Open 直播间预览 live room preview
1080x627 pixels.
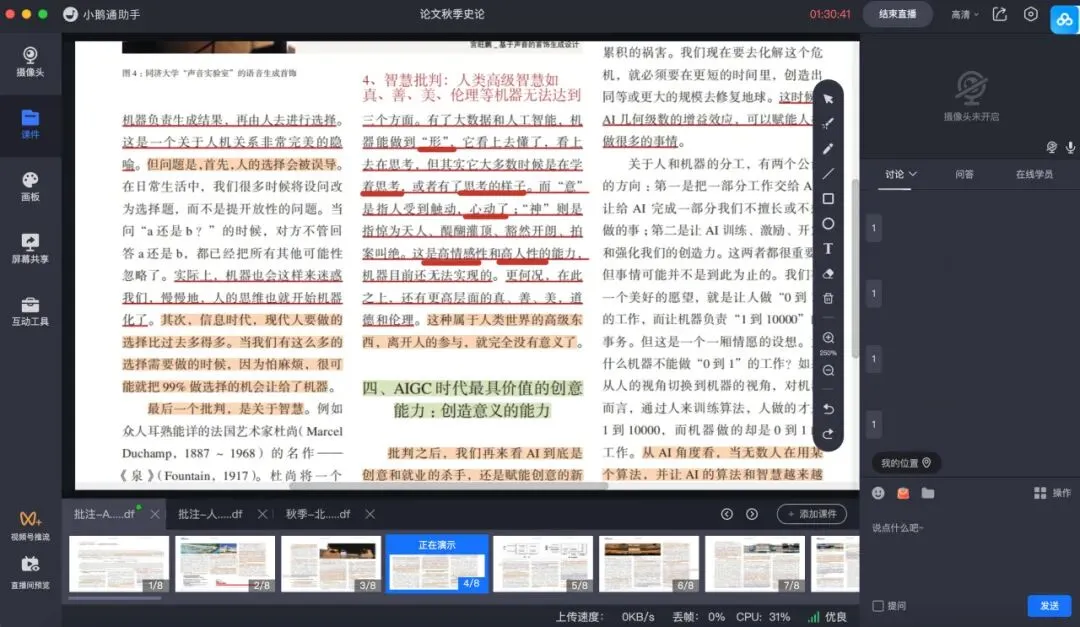(30, 573)
